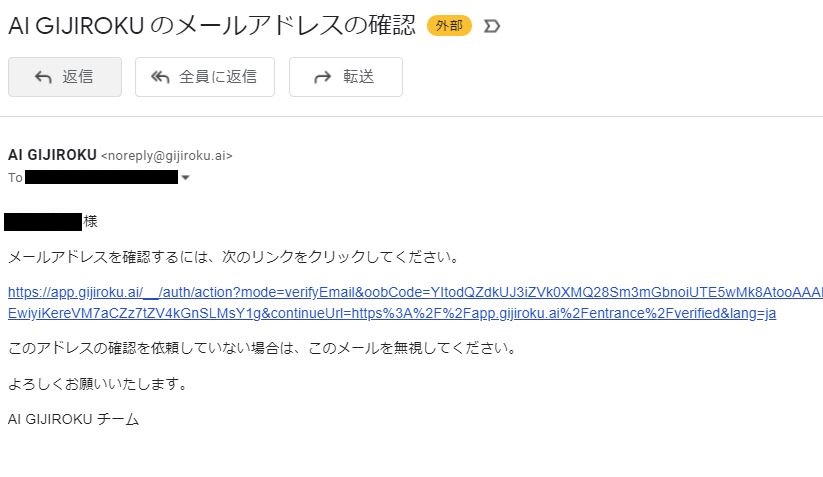The height and width of the screenshot is (477, 823).
Task: Click the double-arrow reply-all icon
Action: [160, 77]
